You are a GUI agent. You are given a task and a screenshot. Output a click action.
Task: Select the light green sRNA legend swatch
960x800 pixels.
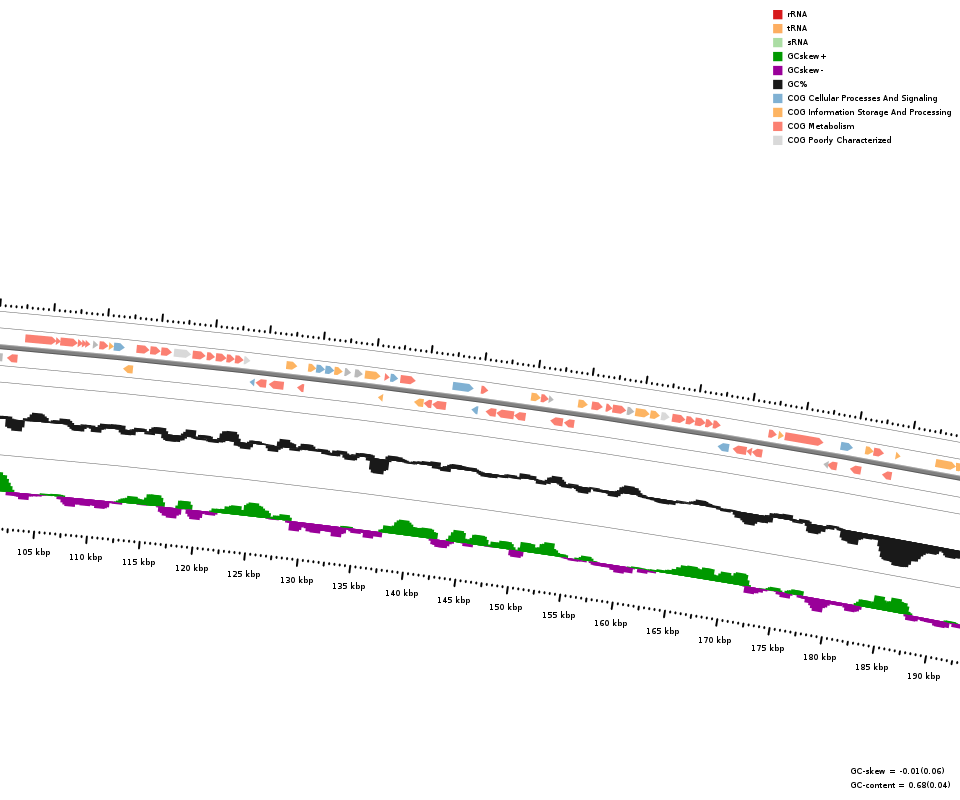tap(777, 42)
